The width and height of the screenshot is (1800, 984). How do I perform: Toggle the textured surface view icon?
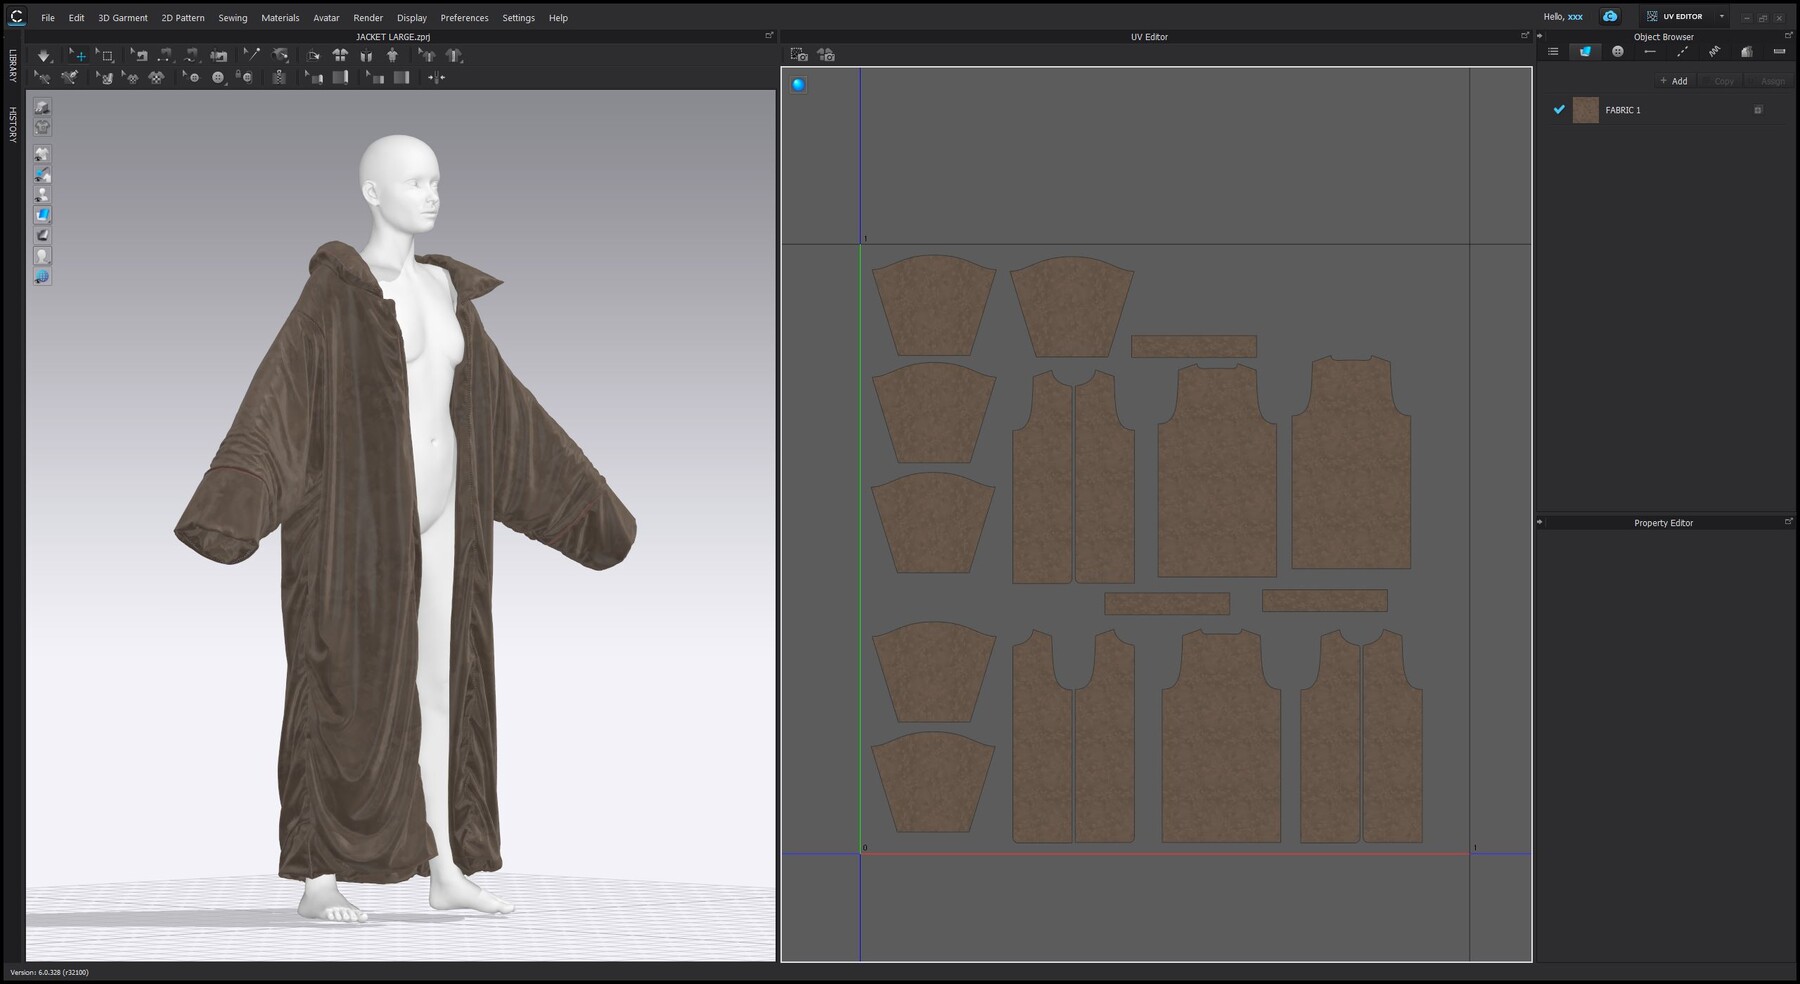point(42,214)
